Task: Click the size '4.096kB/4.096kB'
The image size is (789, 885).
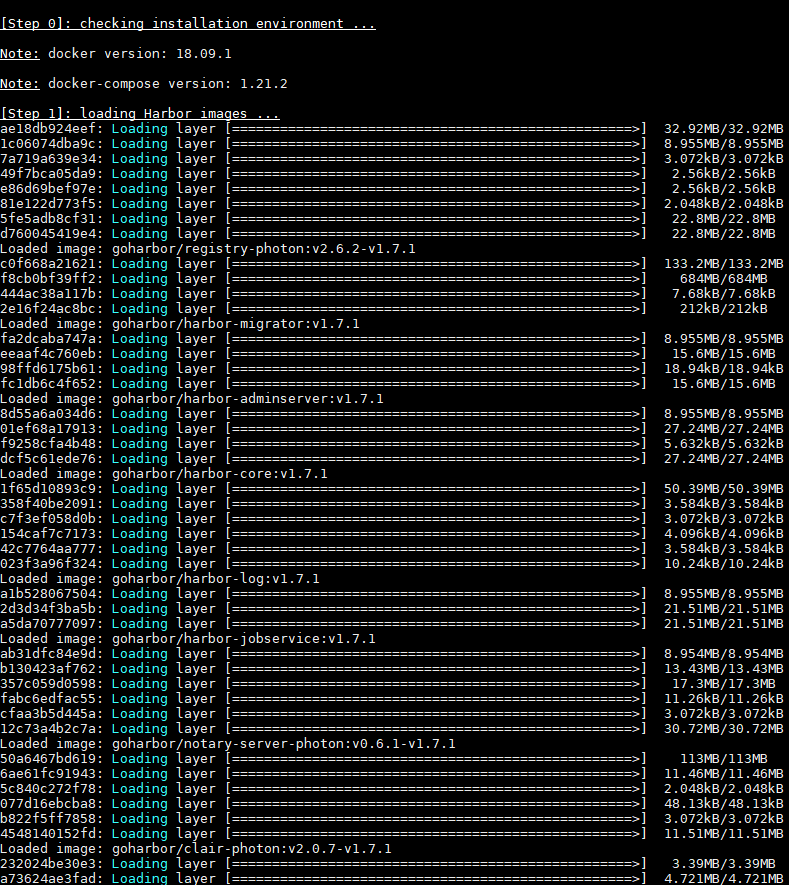Action: 724,534
